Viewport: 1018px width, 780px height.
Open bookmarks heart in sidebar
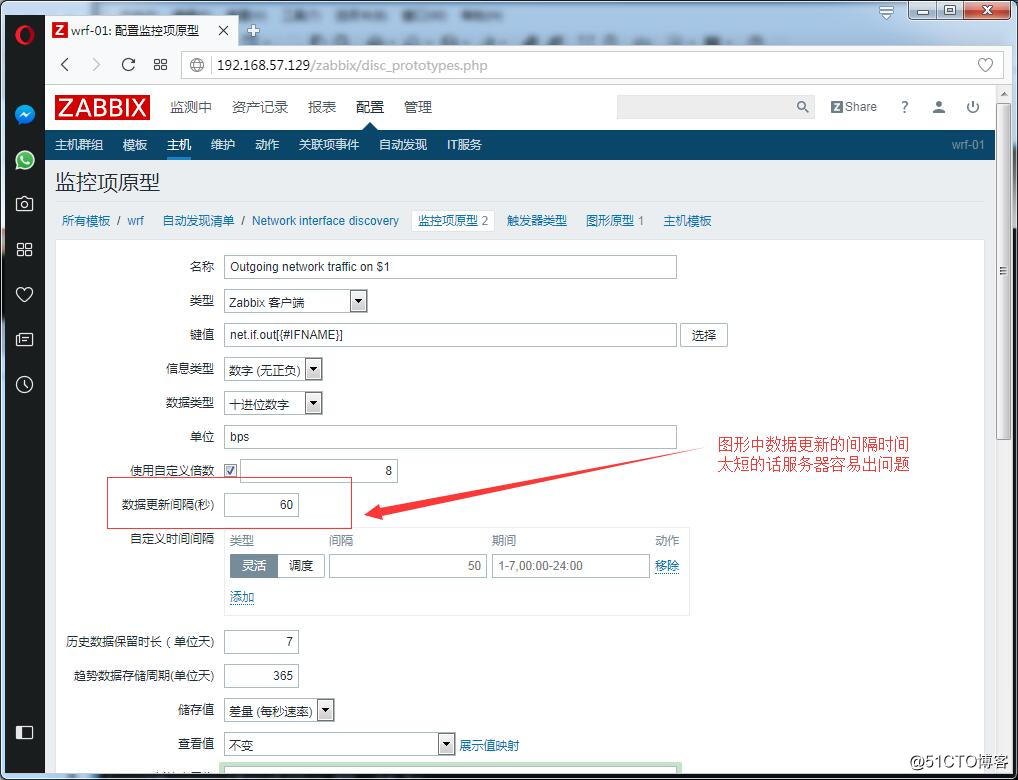coord(25,295)
